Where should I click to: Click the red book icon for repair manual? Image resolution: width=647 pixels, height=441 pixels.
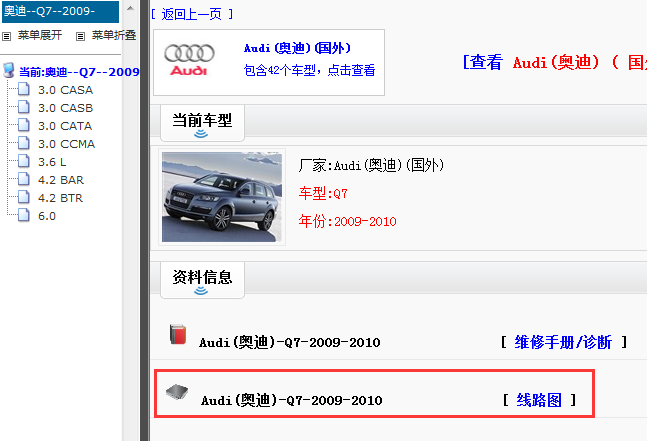pos(178,334)
